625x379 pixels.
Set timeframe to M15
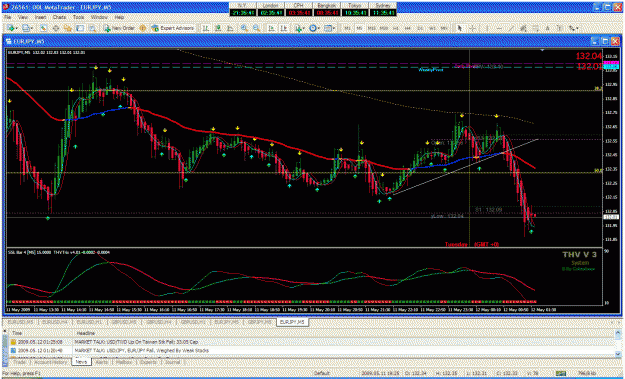(371, 28)
